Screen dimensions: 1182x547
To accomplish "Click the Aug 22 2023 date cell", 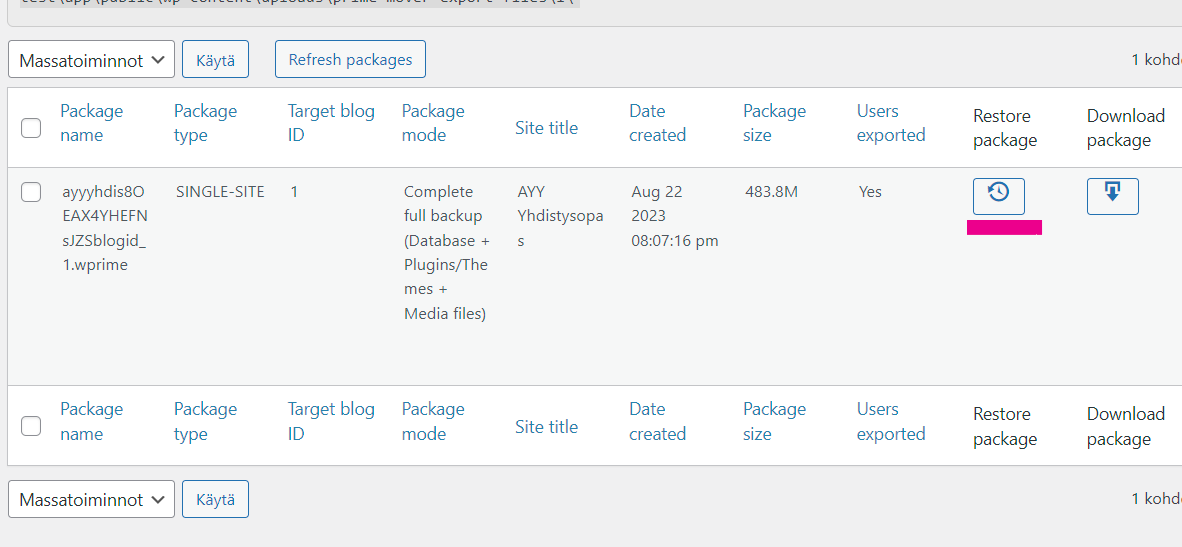I will (x=675, y=217).
